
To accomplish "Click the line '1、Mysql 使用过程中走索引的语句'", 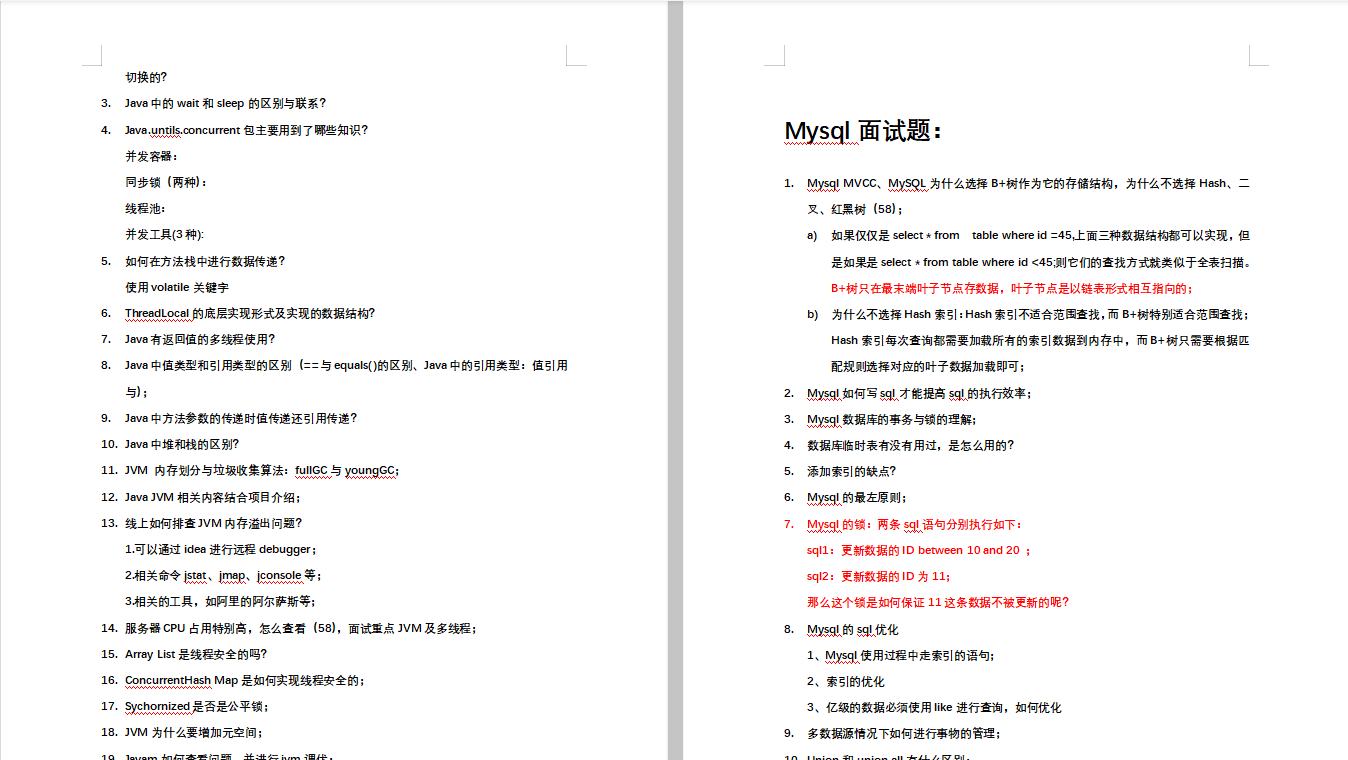I will click(900, 655).
